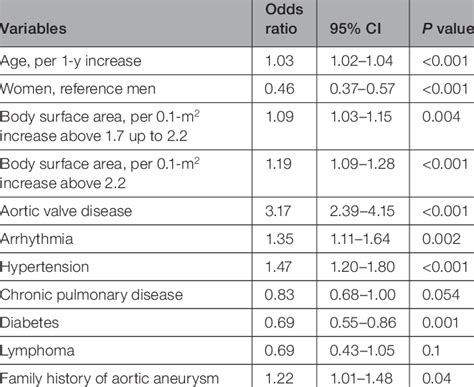This screenshot has width=474, height=387.
Task: Select the Lymphoma row label
Action: [37, 351]
